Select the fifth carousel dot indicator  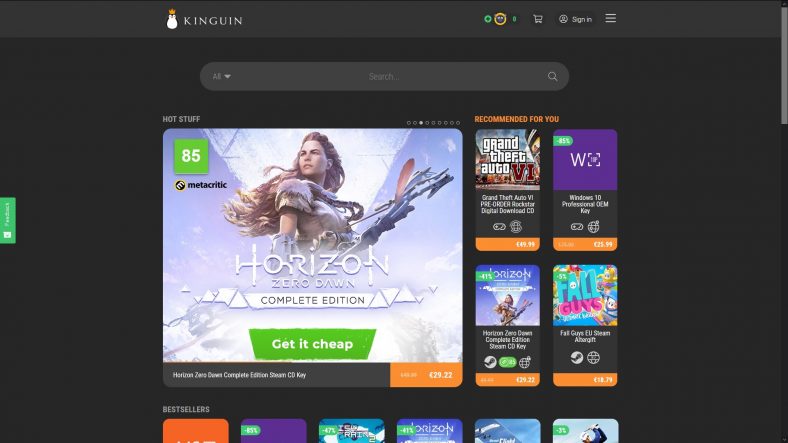[433, 123]
